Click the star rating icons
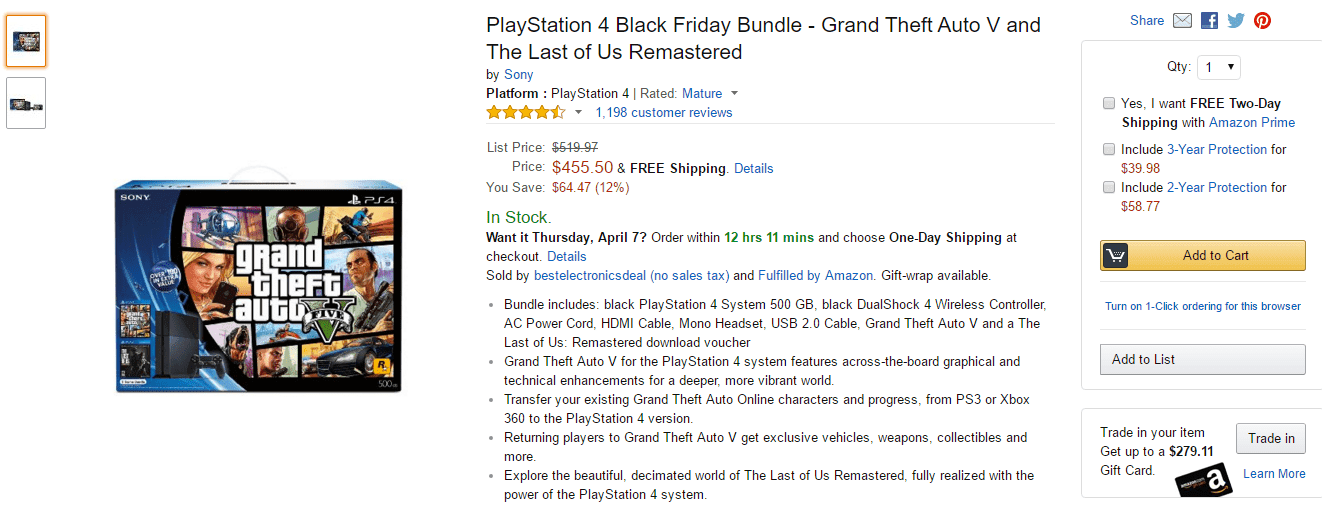Image resolution: width=1322 pixels, height=514 pixels. coord(526,112)
